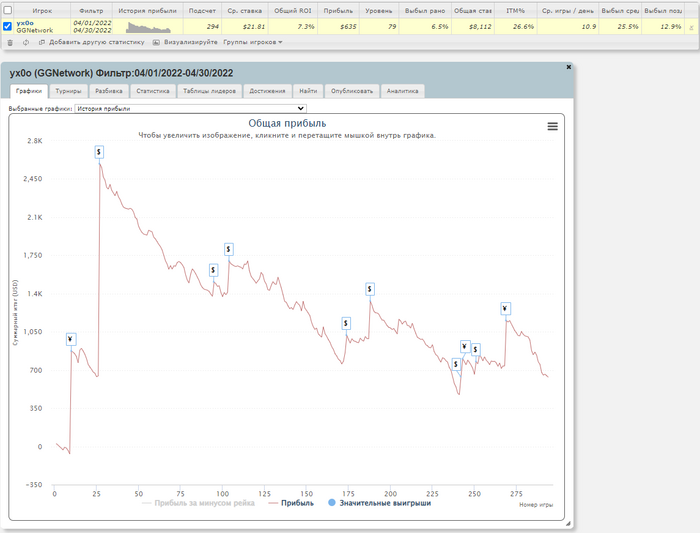Switch to the Графики tab
700x533 pixels.
pos(29,91)
